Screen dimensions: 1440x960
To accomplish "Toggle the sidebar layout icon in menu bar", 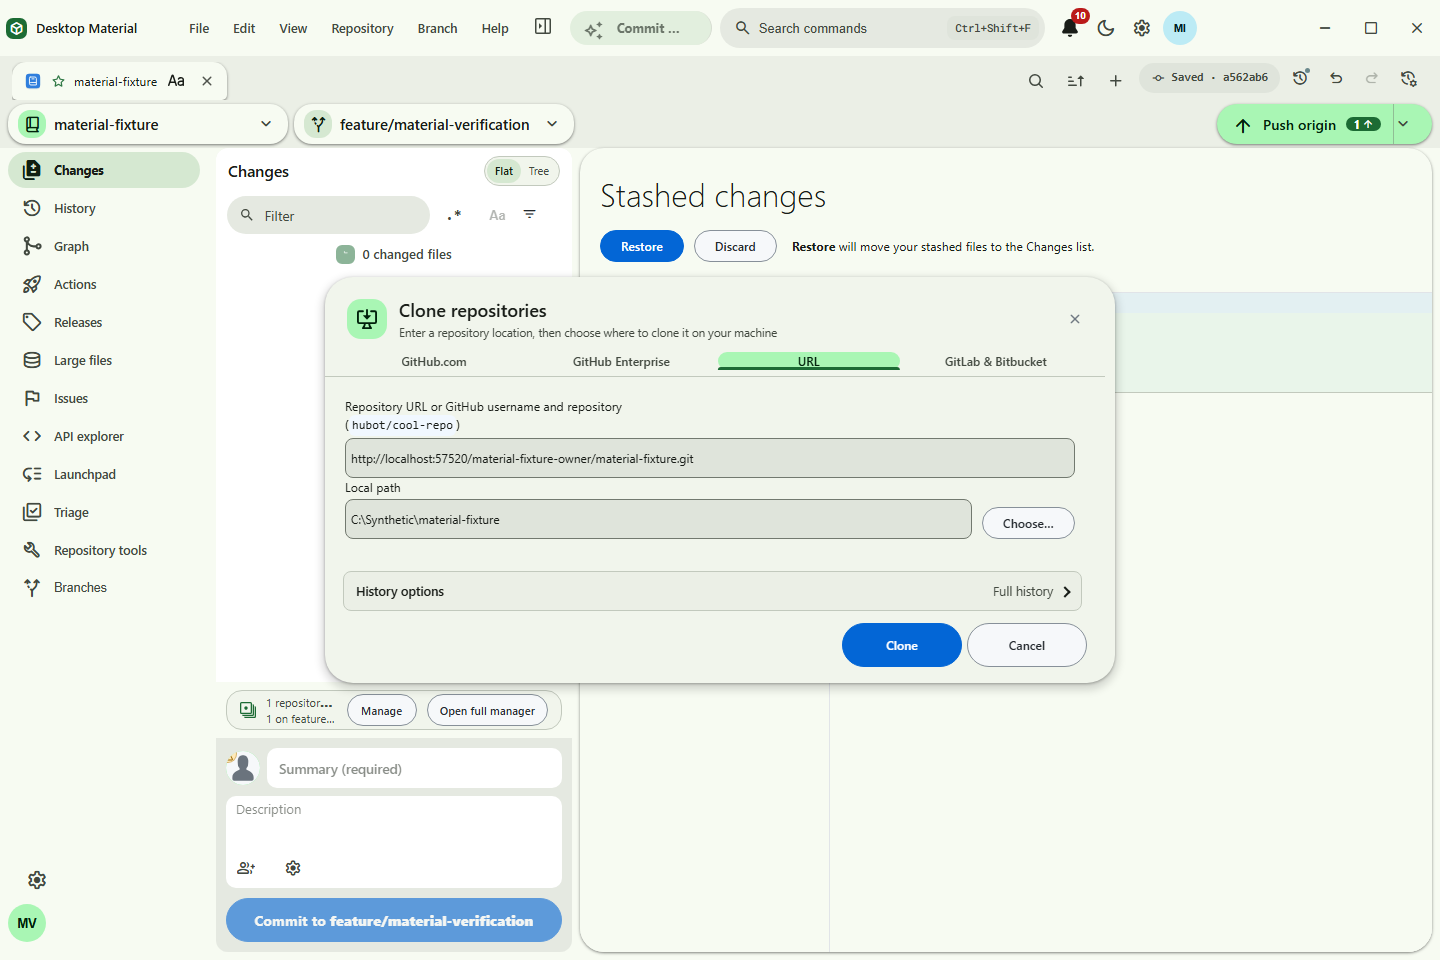I will [x=543, y=27].
